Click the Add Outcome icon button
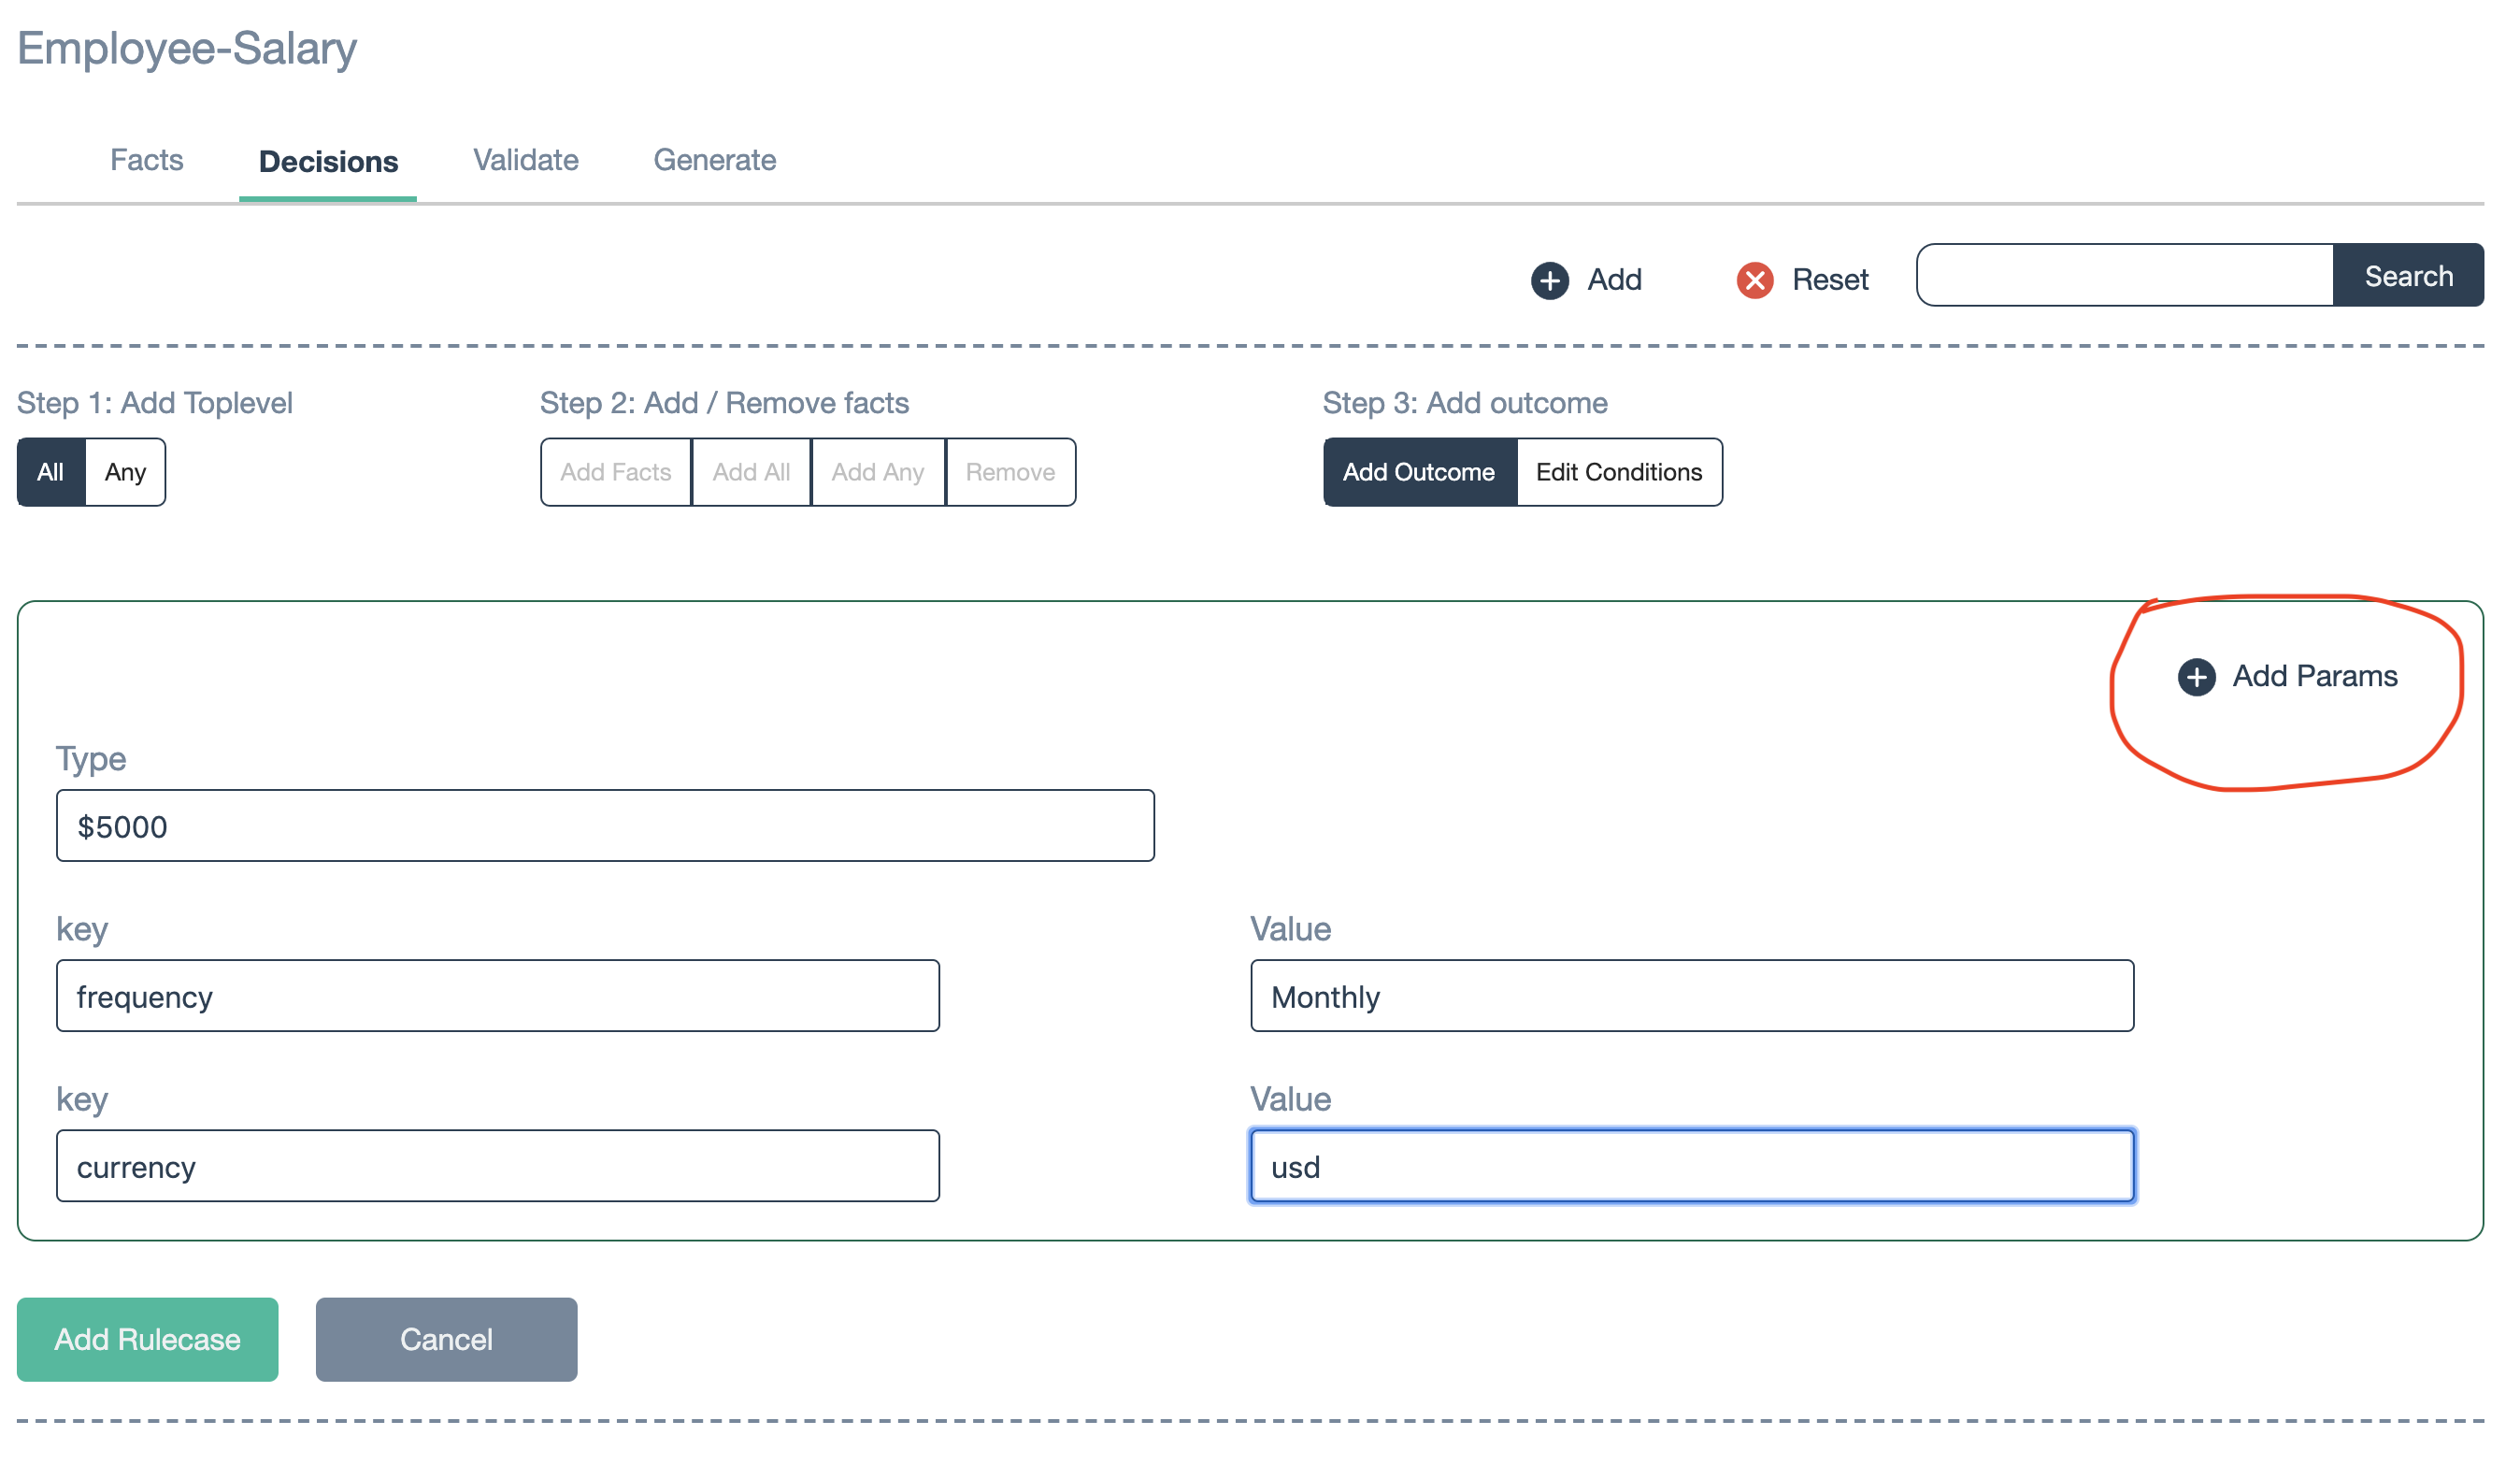2520x1464 pixels. pyautogui.click(x=1419, y=470)
